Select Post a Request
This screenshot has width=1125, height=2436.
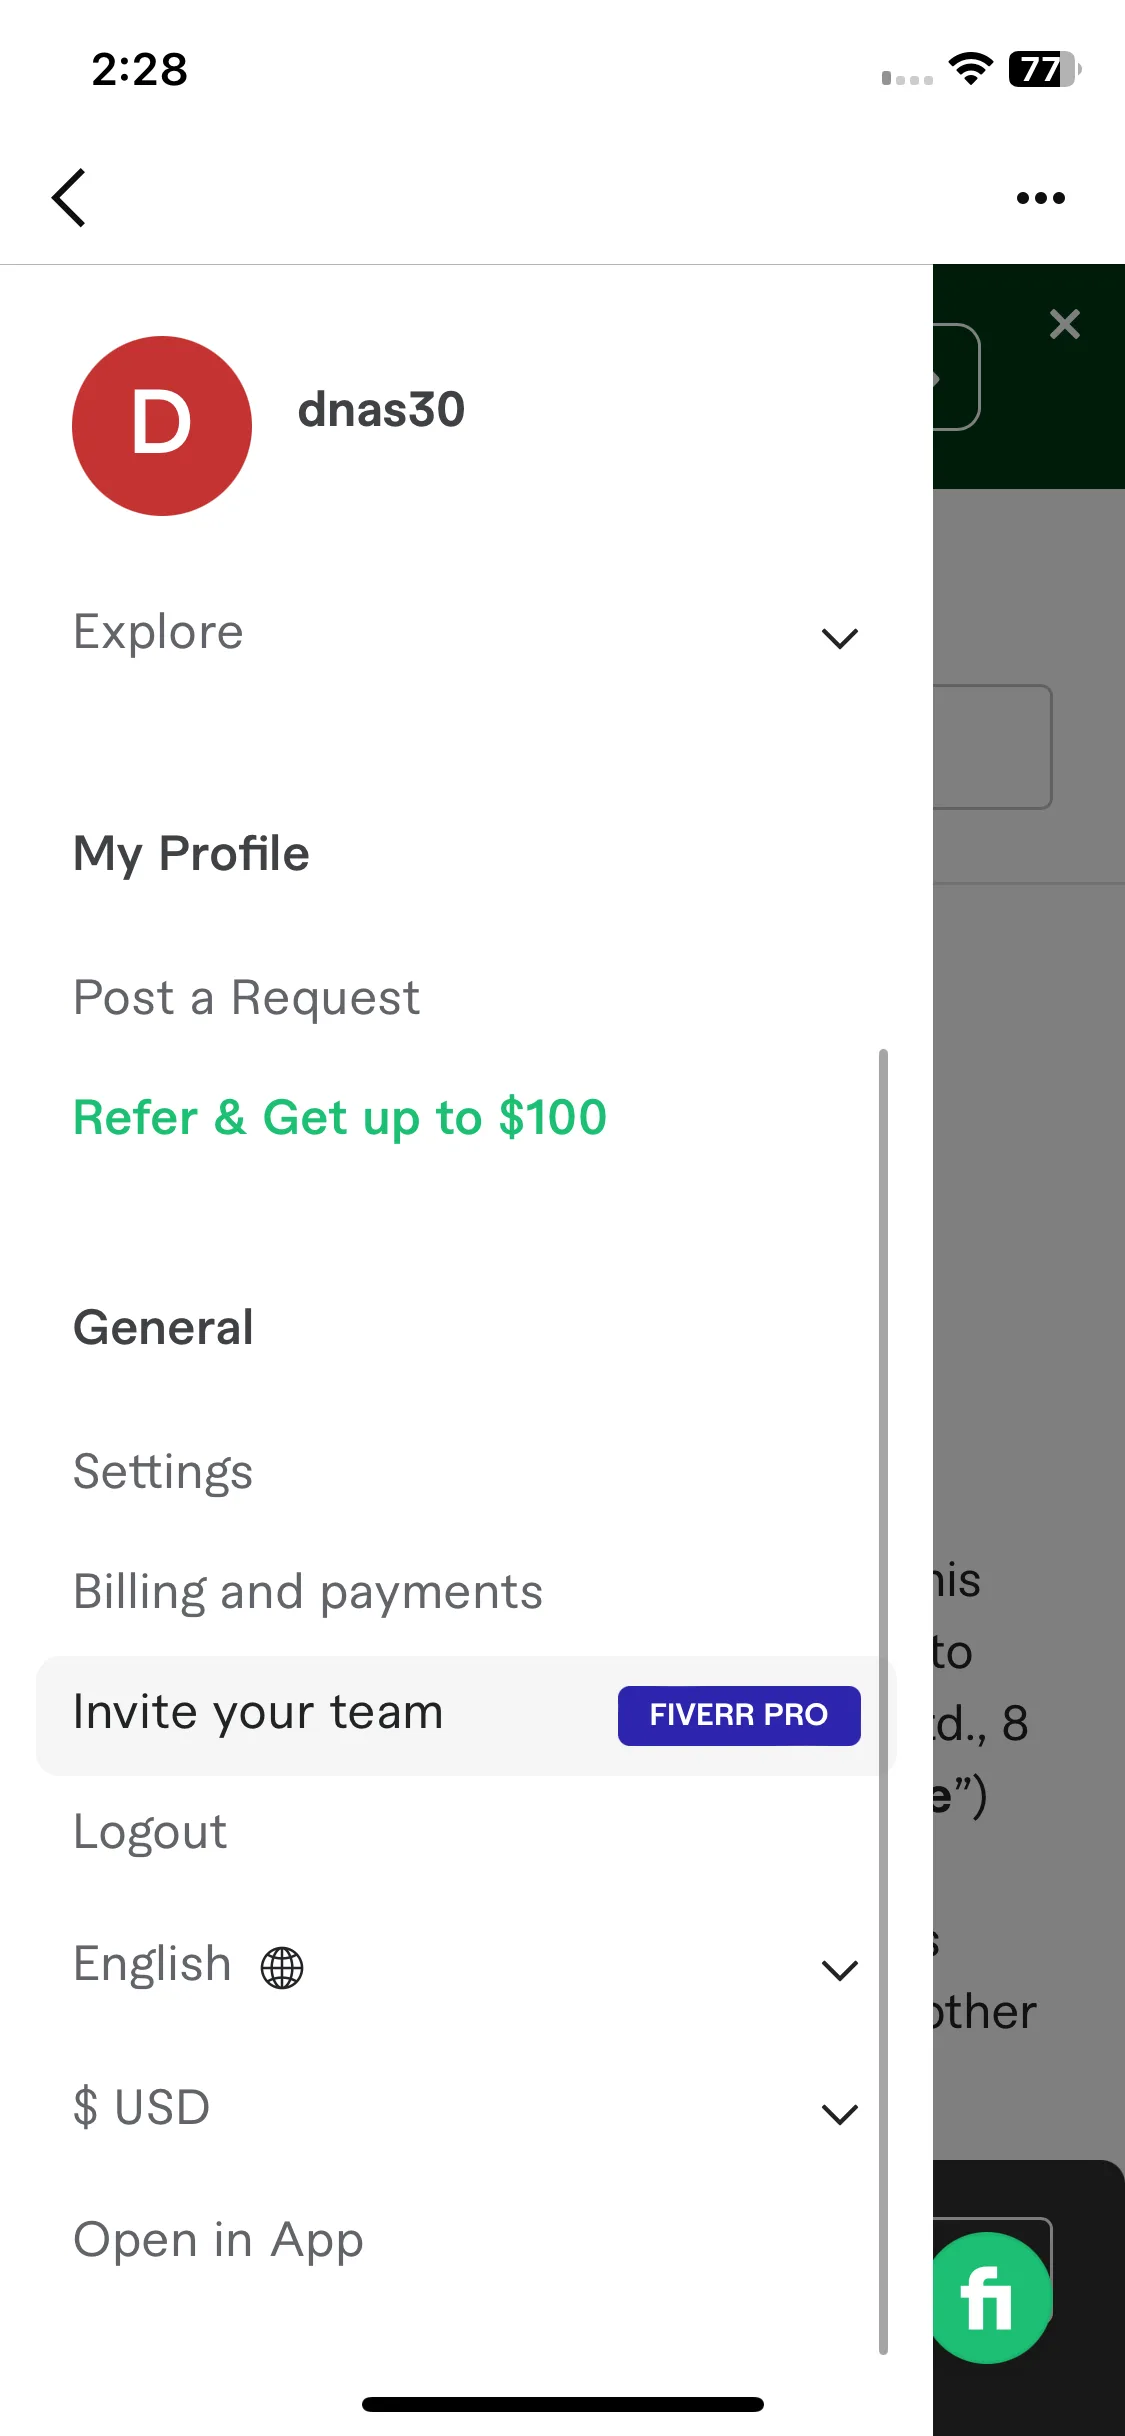coord(247,998)
